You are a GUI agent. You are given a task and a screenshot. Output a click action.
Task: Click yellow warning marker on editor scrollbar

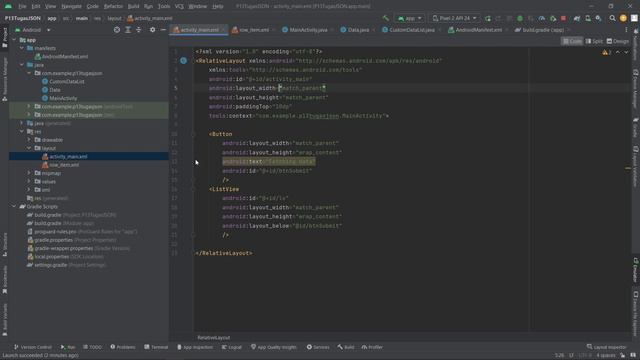coord(628,168)
